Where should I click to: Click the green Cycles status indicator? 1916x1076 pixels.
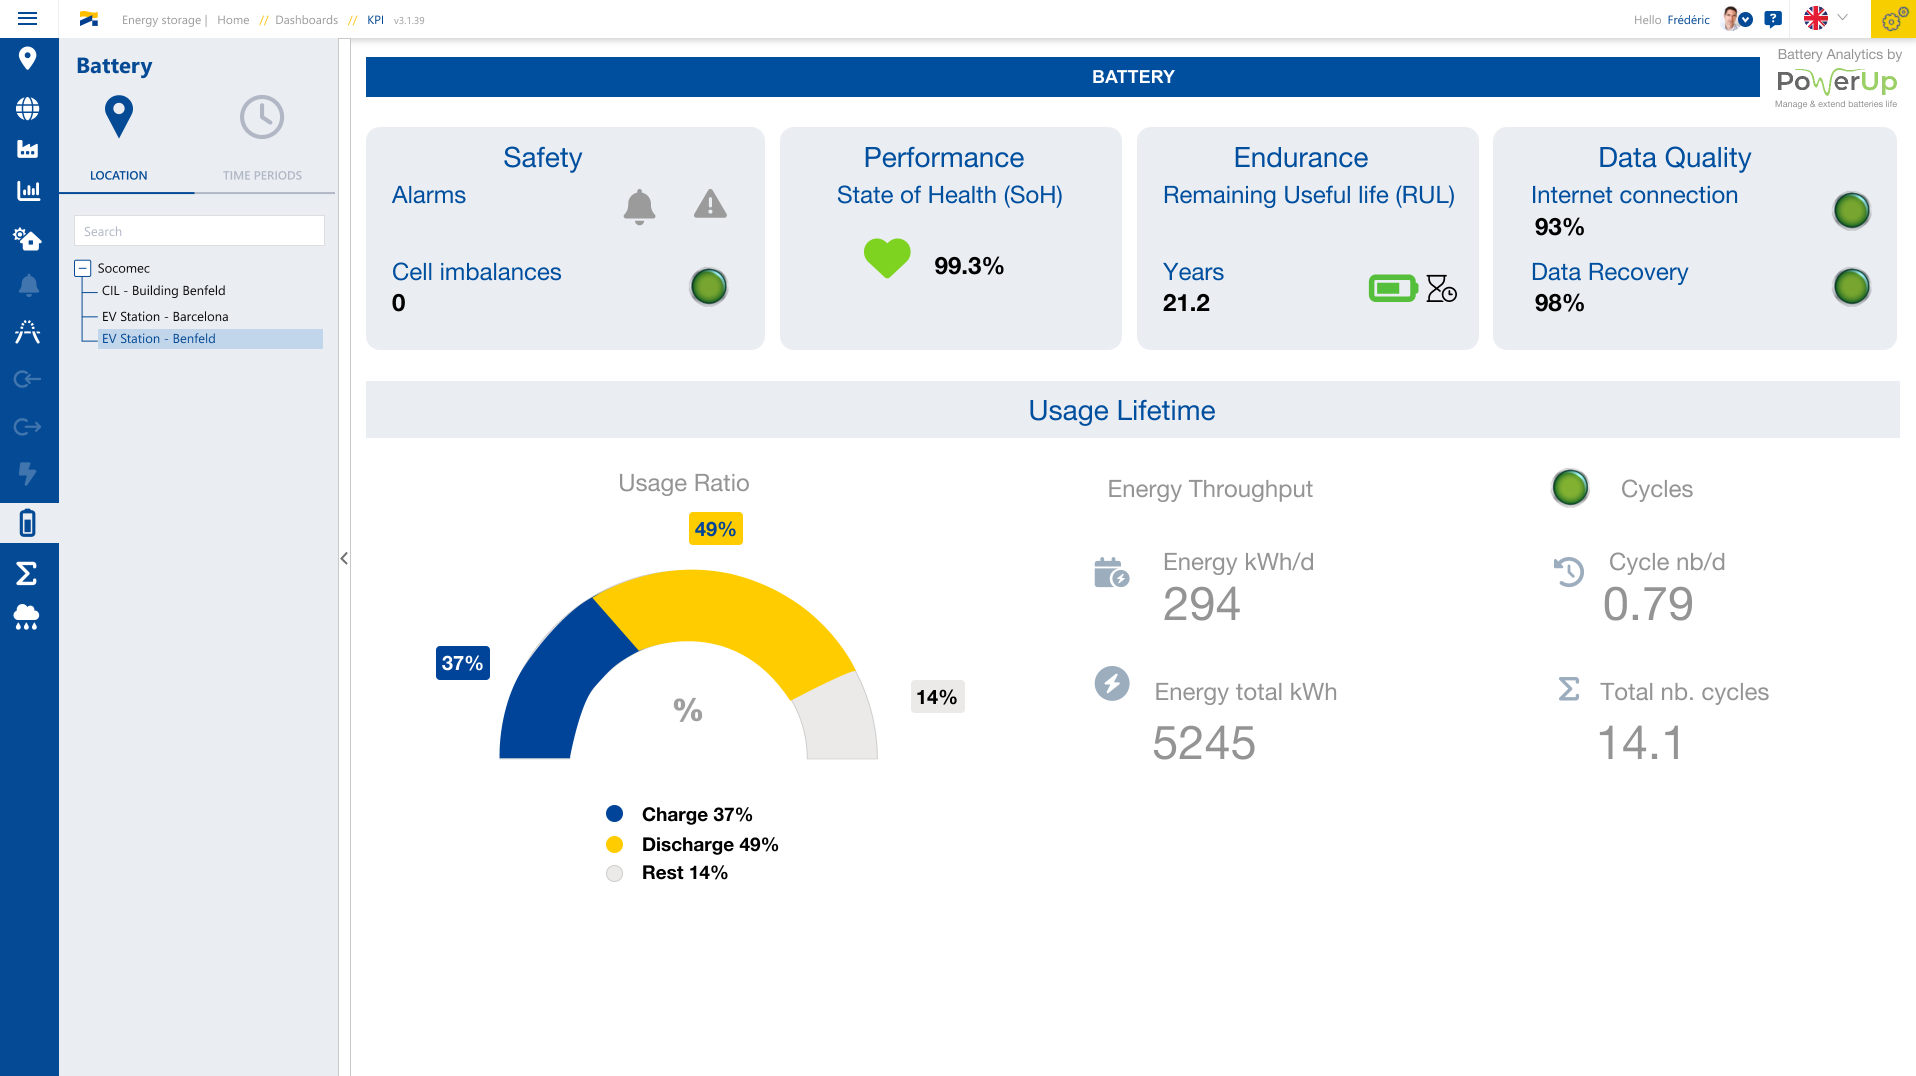[x=1569, y=488]
